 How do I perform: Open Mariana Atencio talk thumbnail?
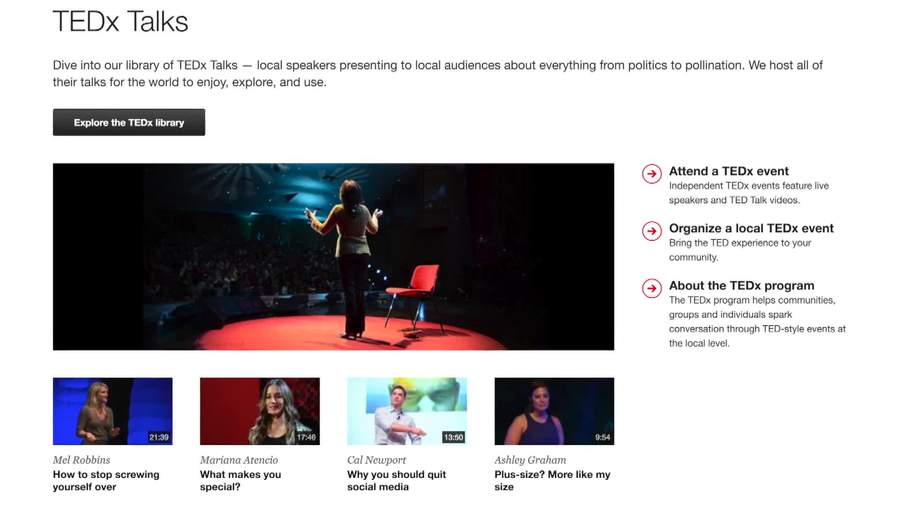pyautogui.click(x=259, y=410)
